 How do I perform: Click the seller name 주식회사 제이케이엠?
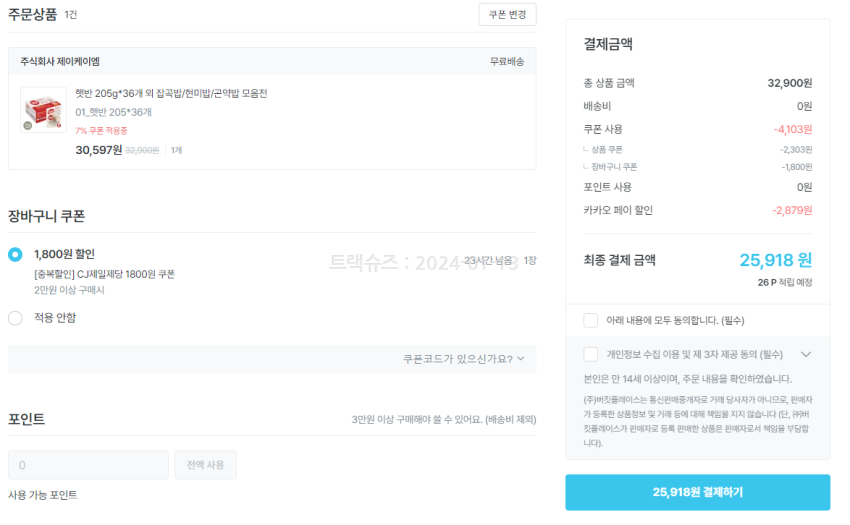point(60,62)
